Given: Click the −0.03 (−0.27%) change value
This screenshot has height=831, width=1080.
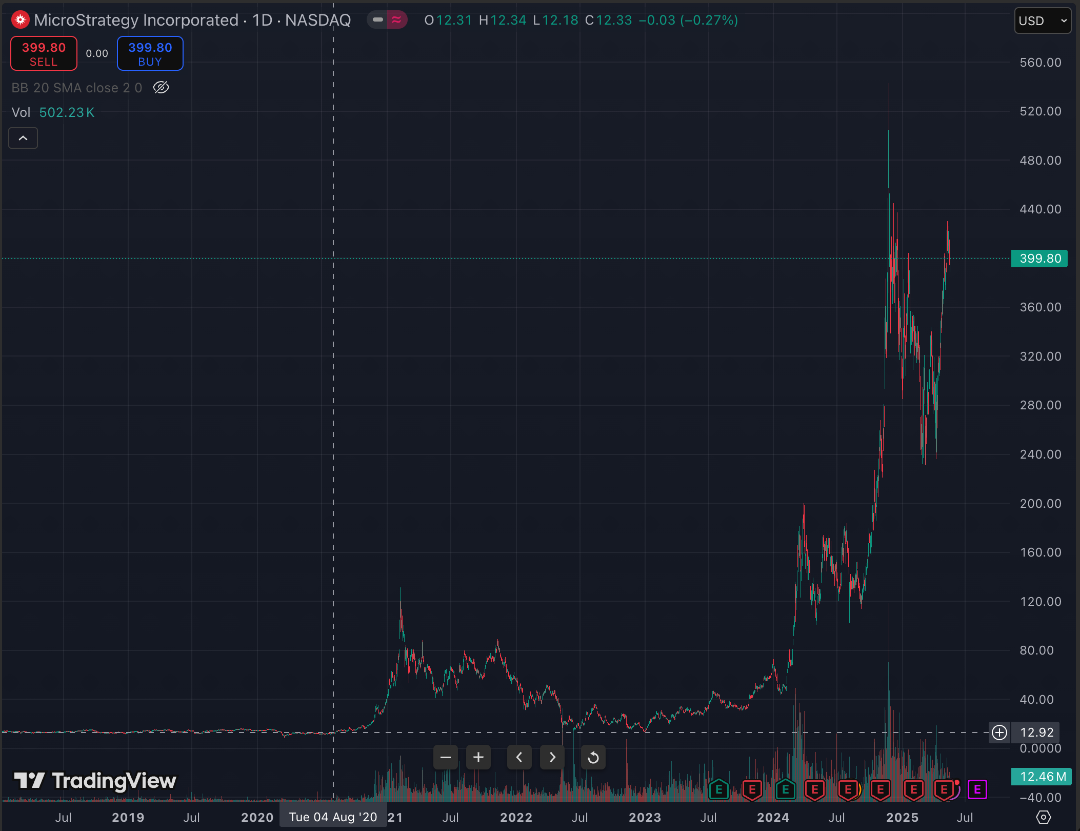Looking at the screenshot, I should coord(688,20).
